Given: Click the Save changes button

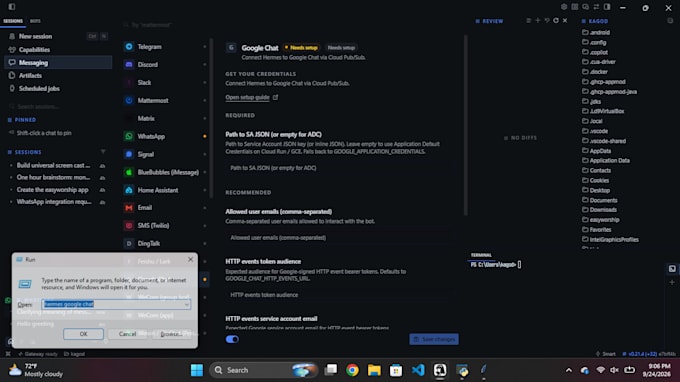Looking at the screenshot, I should click(x=434, y=339).
